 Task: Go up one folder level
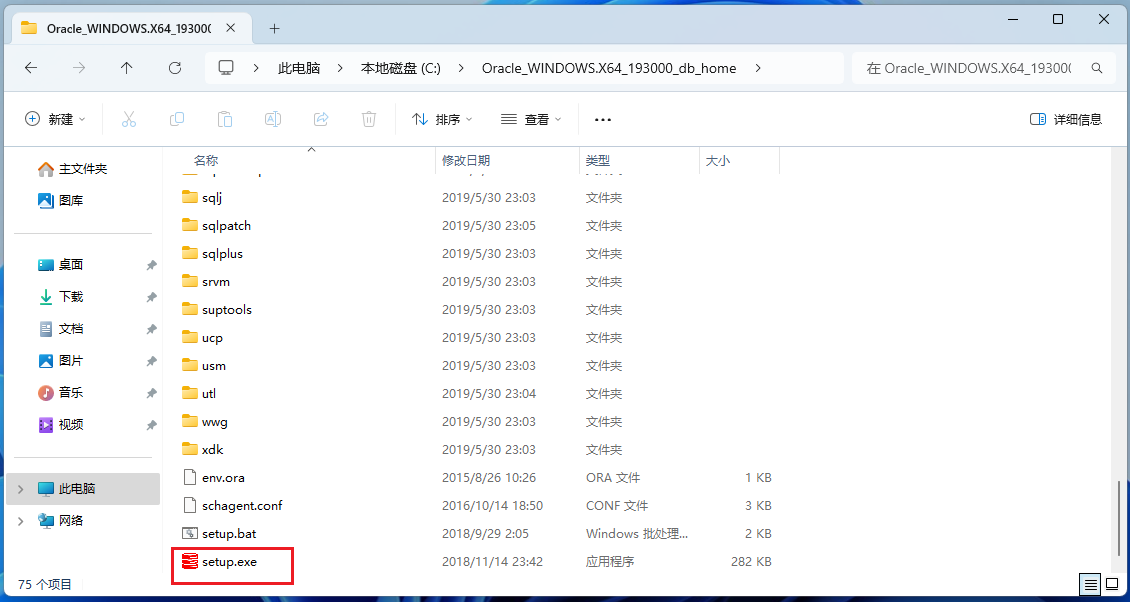126,68
